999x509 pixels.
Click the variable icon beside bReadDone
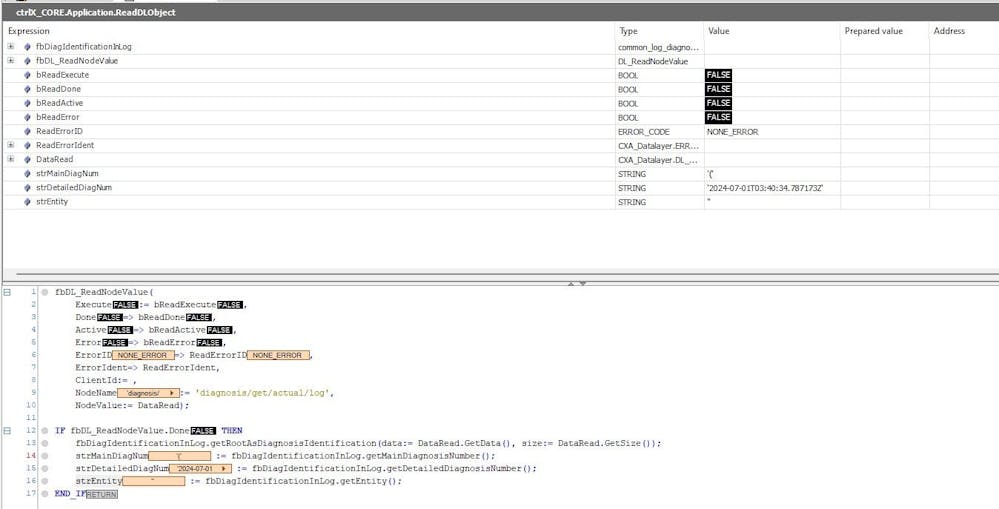pos(27,89)
